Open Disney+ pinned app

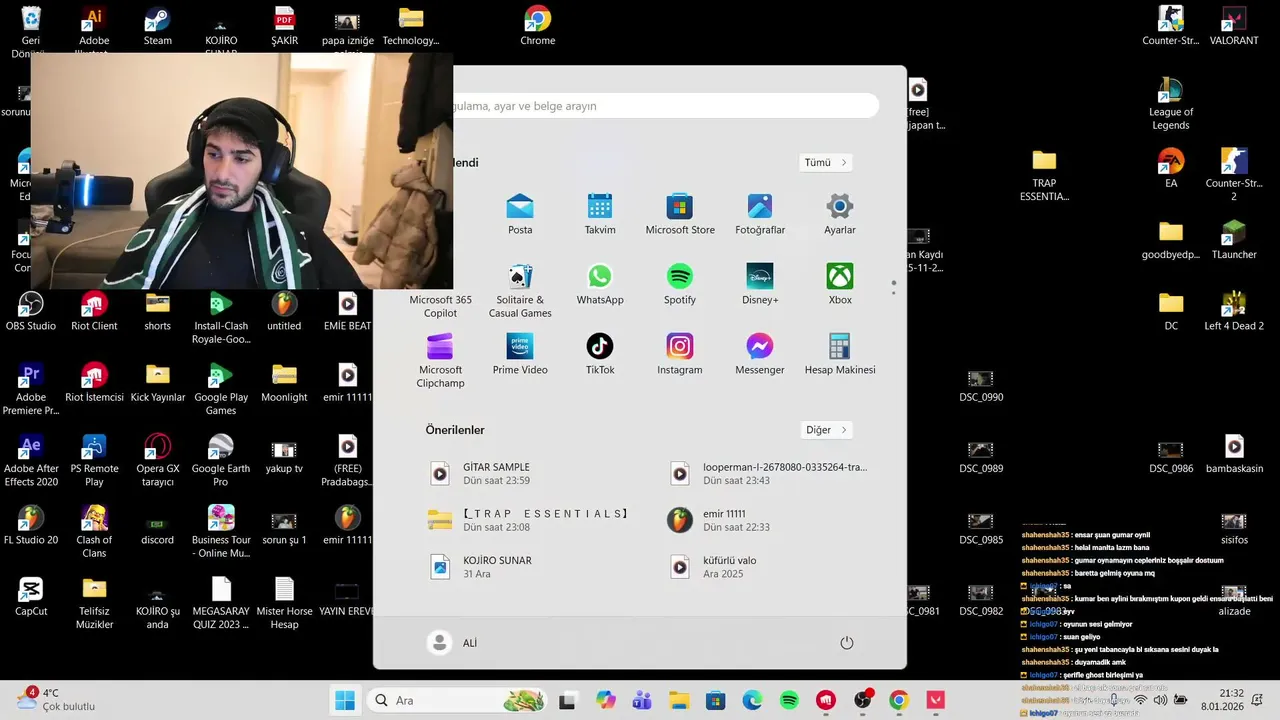click(x=760, y=284)
